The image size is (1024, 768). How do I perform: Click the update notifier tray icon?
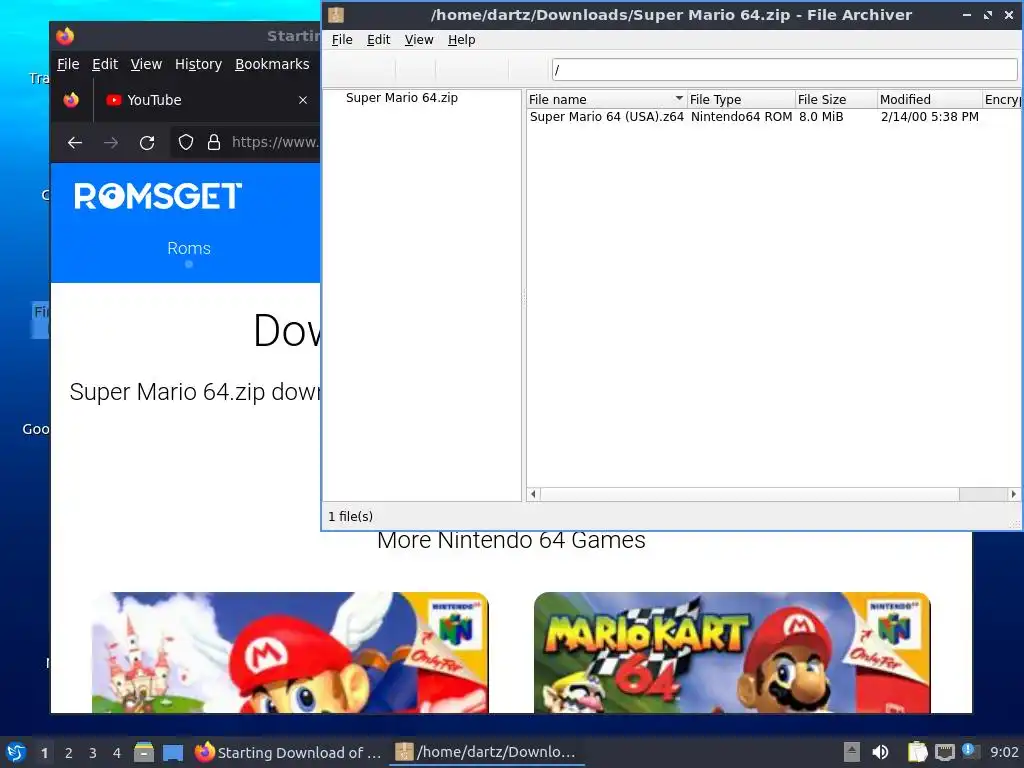click(x=970, y=751)
